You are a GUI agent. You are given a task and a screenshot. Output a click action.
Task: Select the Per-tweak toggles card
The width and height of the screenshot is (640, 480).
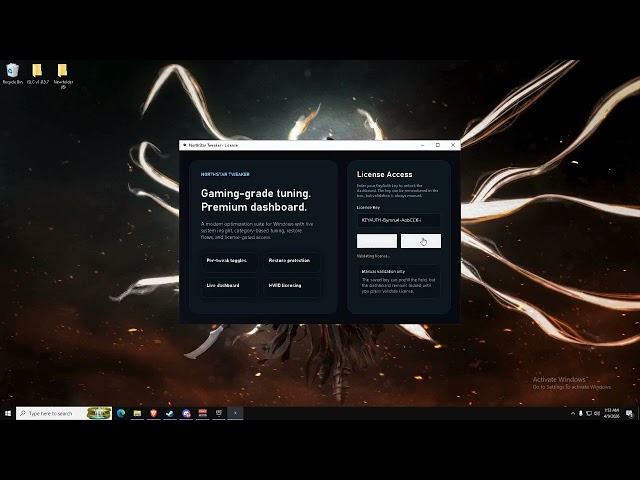(x=229, y=262)
